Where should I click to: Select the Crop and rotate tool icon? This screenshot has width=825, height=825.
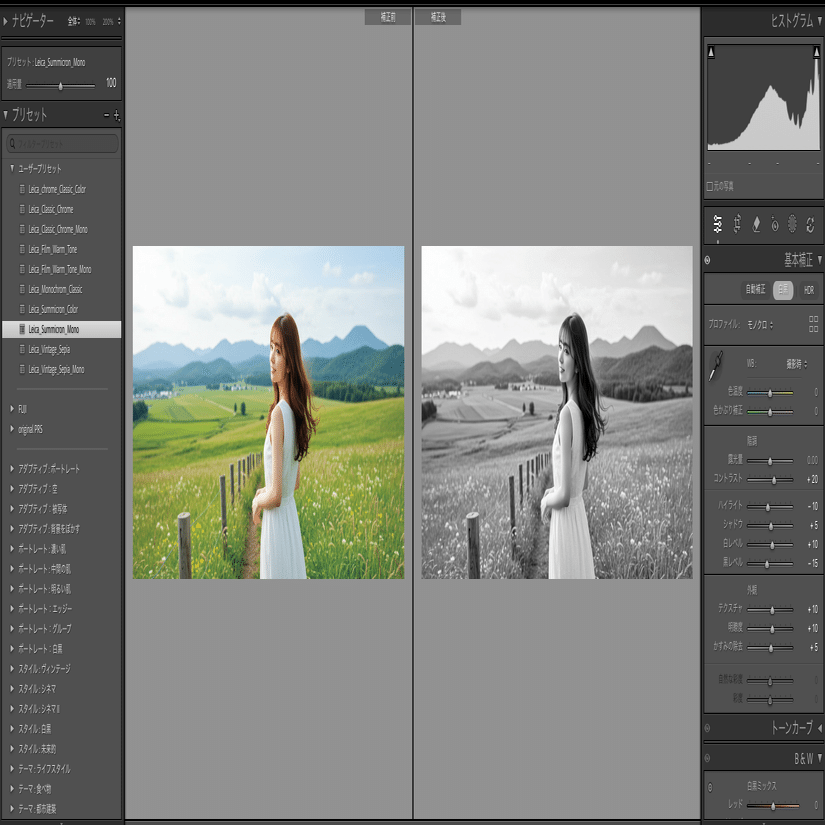click(737, 224)
